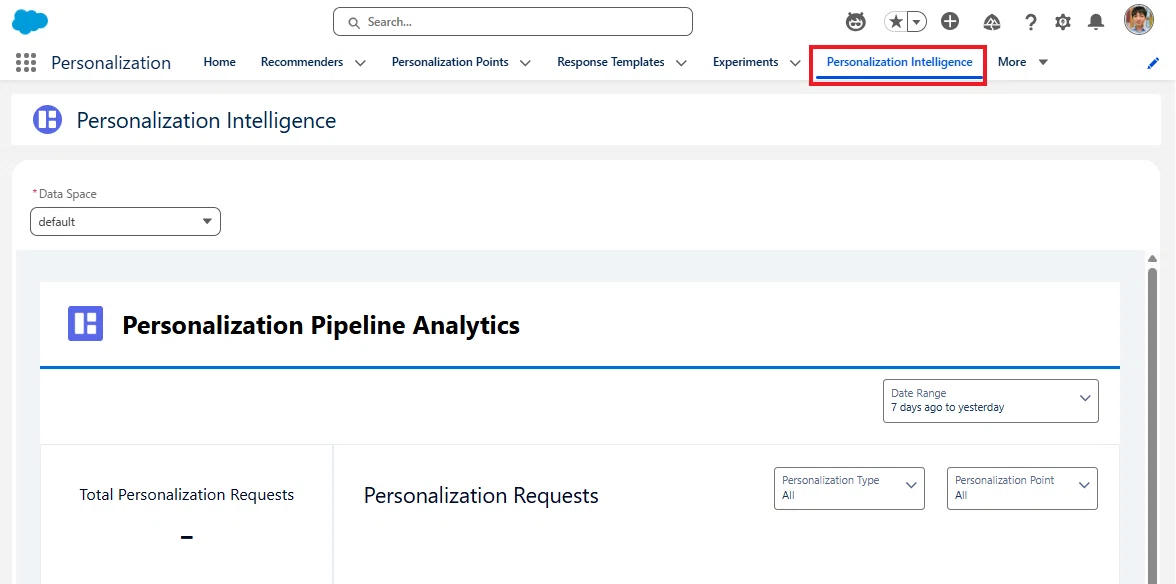1176x584 pixels.
Task: Open the Personalization Point filter
Action: (1022, 488)
